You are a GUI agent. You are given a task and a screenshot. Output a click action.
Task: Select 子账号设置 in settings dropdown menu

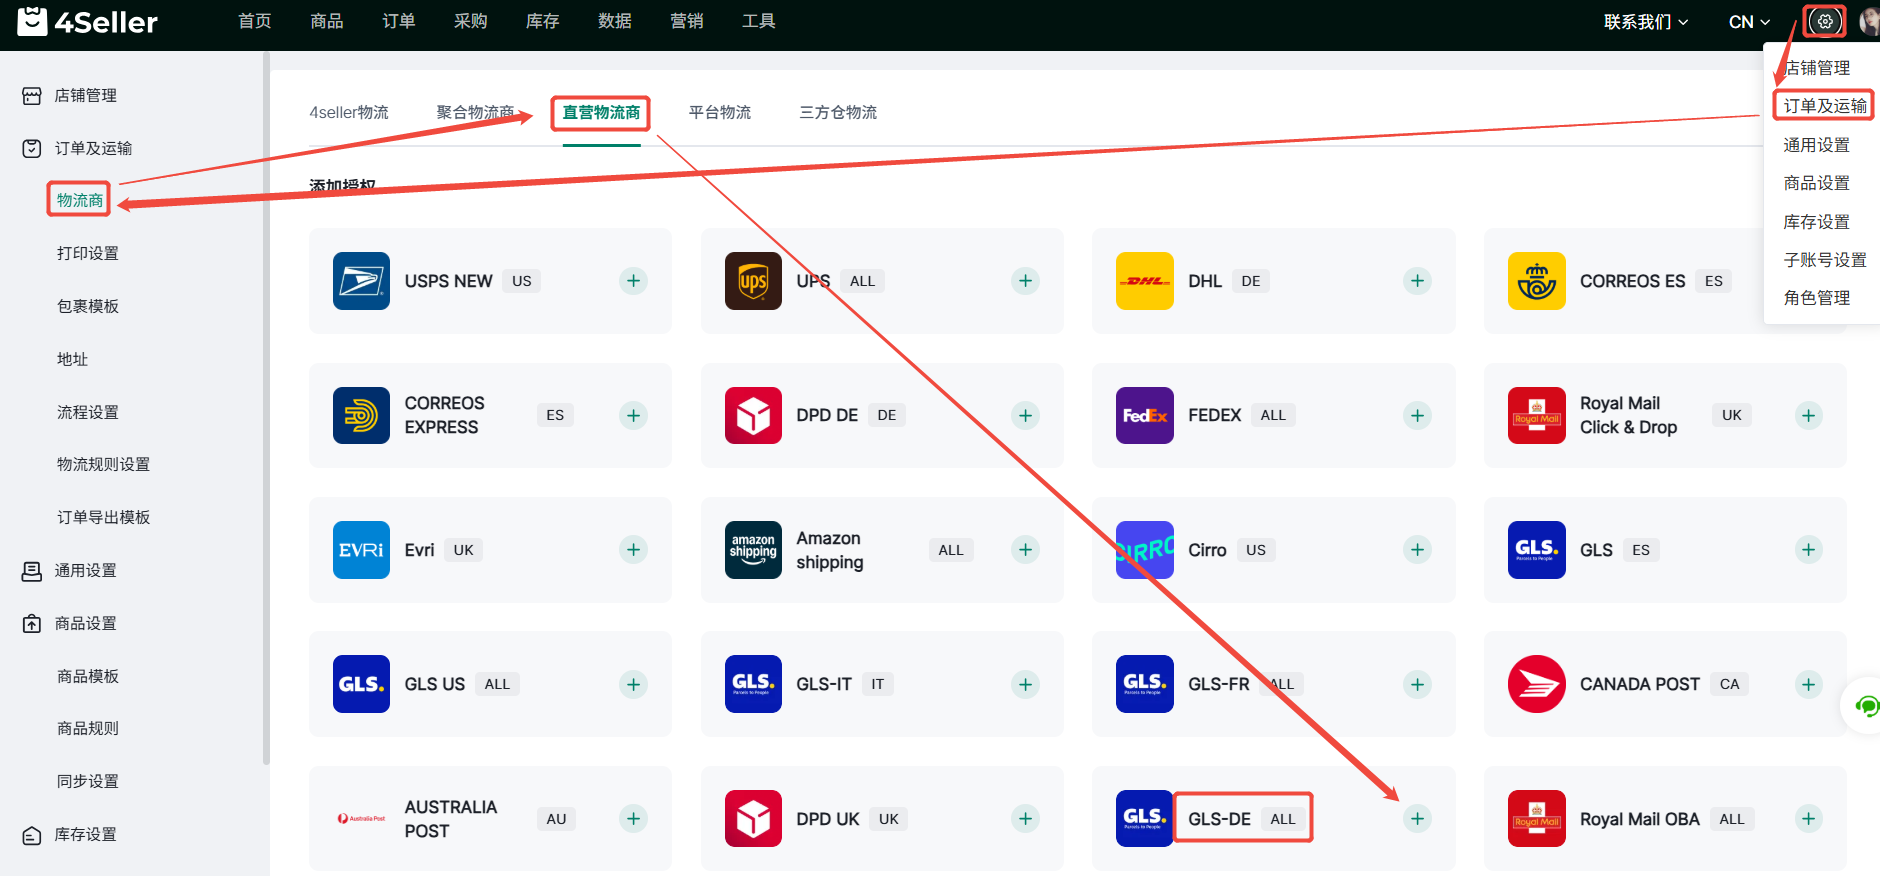pyautogui.click(x=1825, y=260)
